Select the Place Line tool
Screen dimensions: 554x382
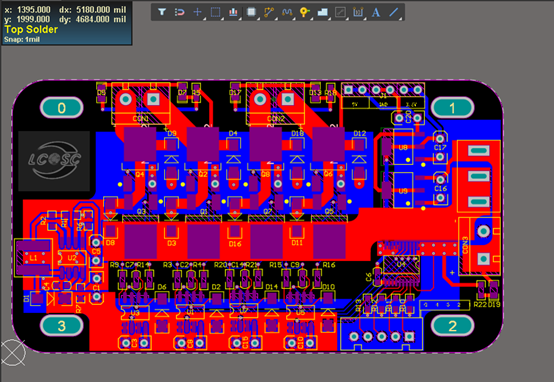[394, 12]
